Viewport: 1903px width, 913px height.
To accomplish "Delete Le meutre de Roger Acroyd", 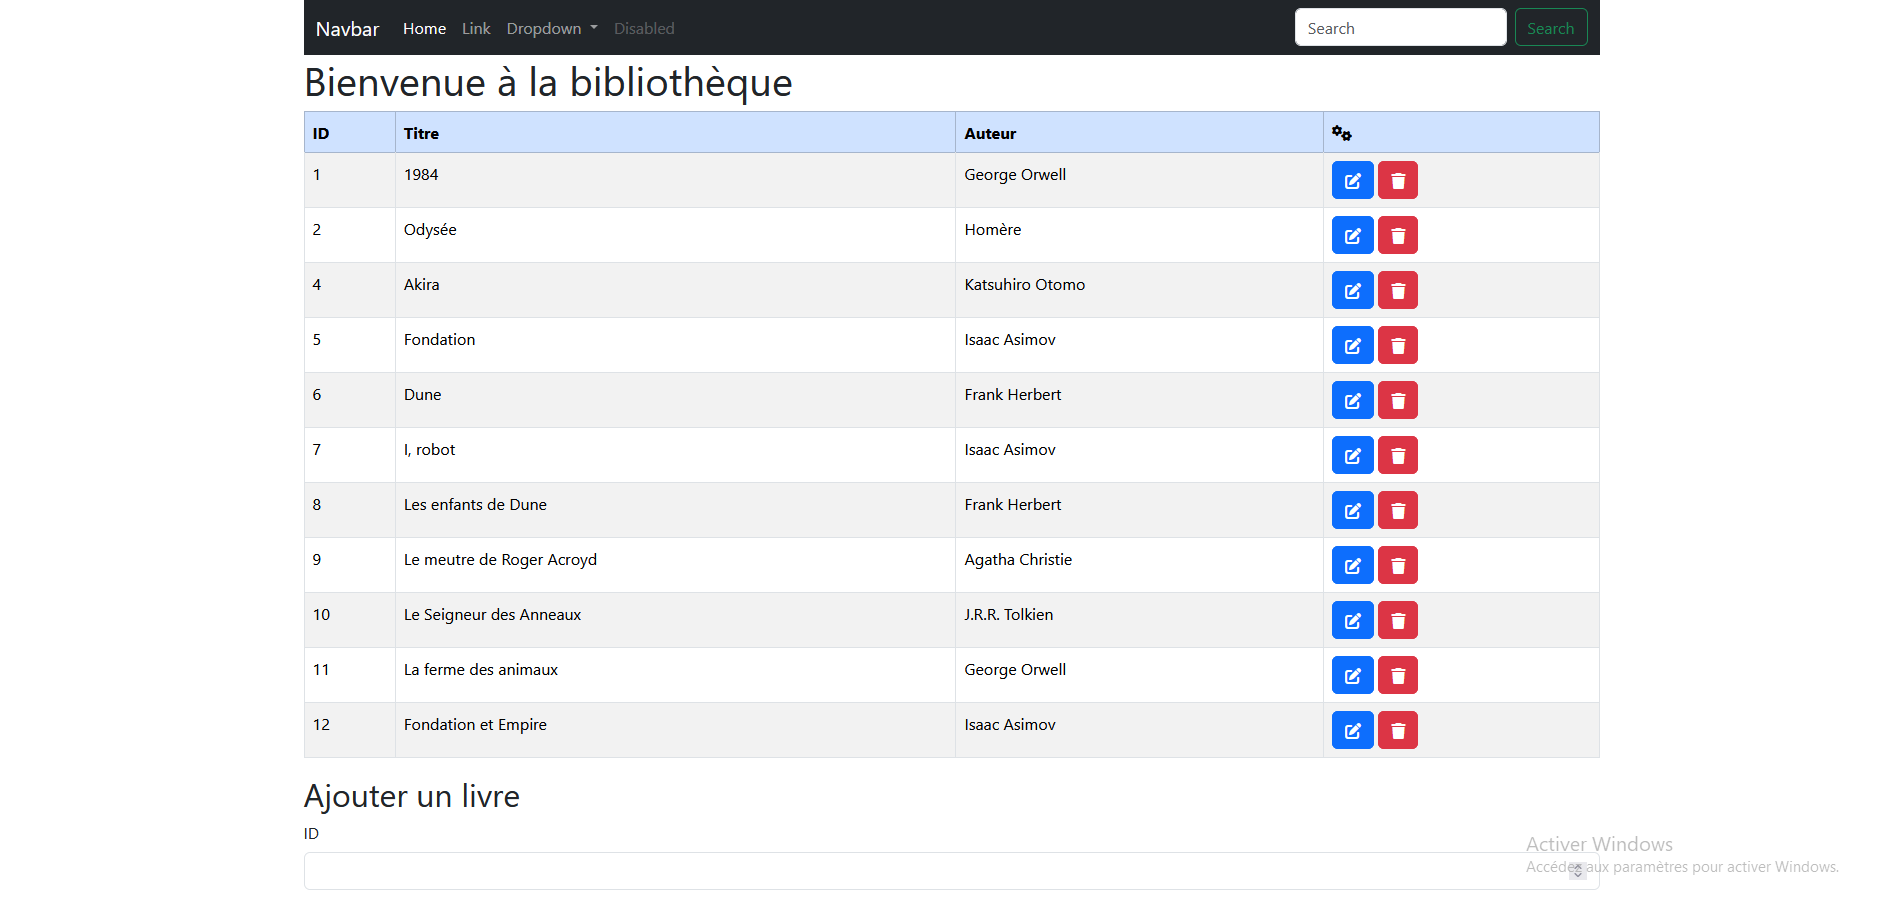I will 1397,566.
